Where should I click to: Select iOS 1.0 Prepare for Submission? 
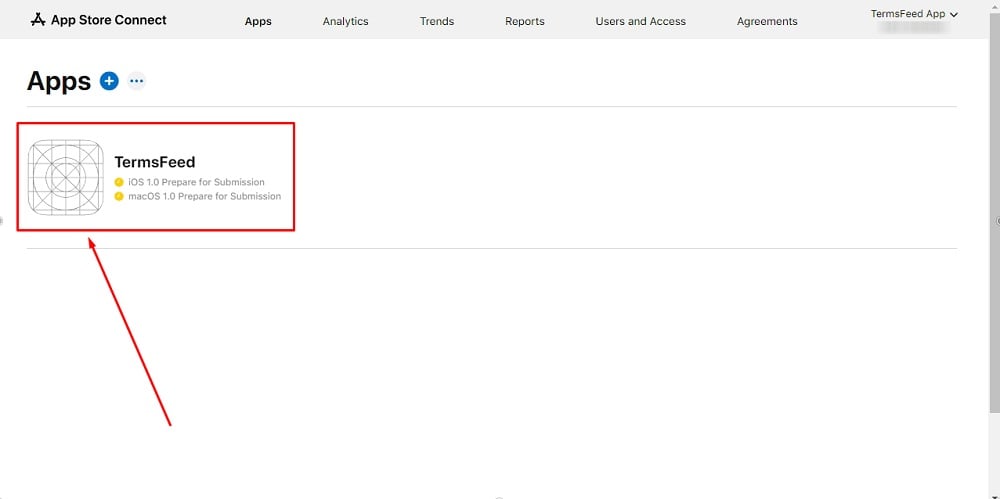tap(196, 182)
